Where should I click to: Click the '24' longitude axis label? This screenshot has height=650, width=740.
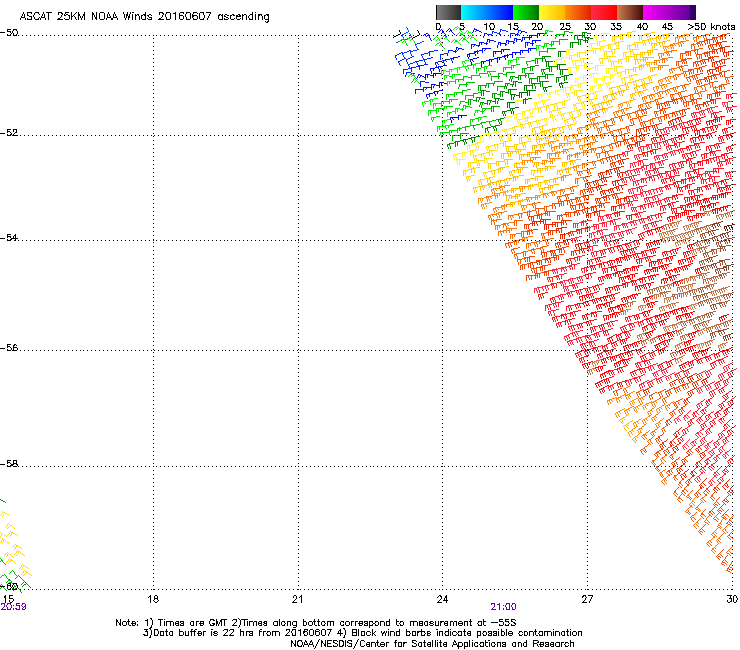(442, 599)
